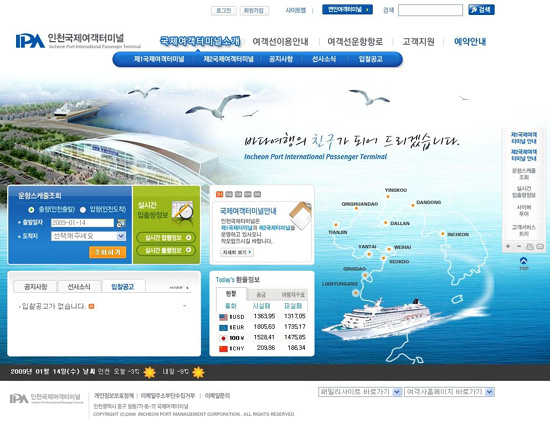Expand the 여객사홈페이지 바로가기 dropdown
The image size is (550, 428).
pyautogui.click(x=449, y=392)
